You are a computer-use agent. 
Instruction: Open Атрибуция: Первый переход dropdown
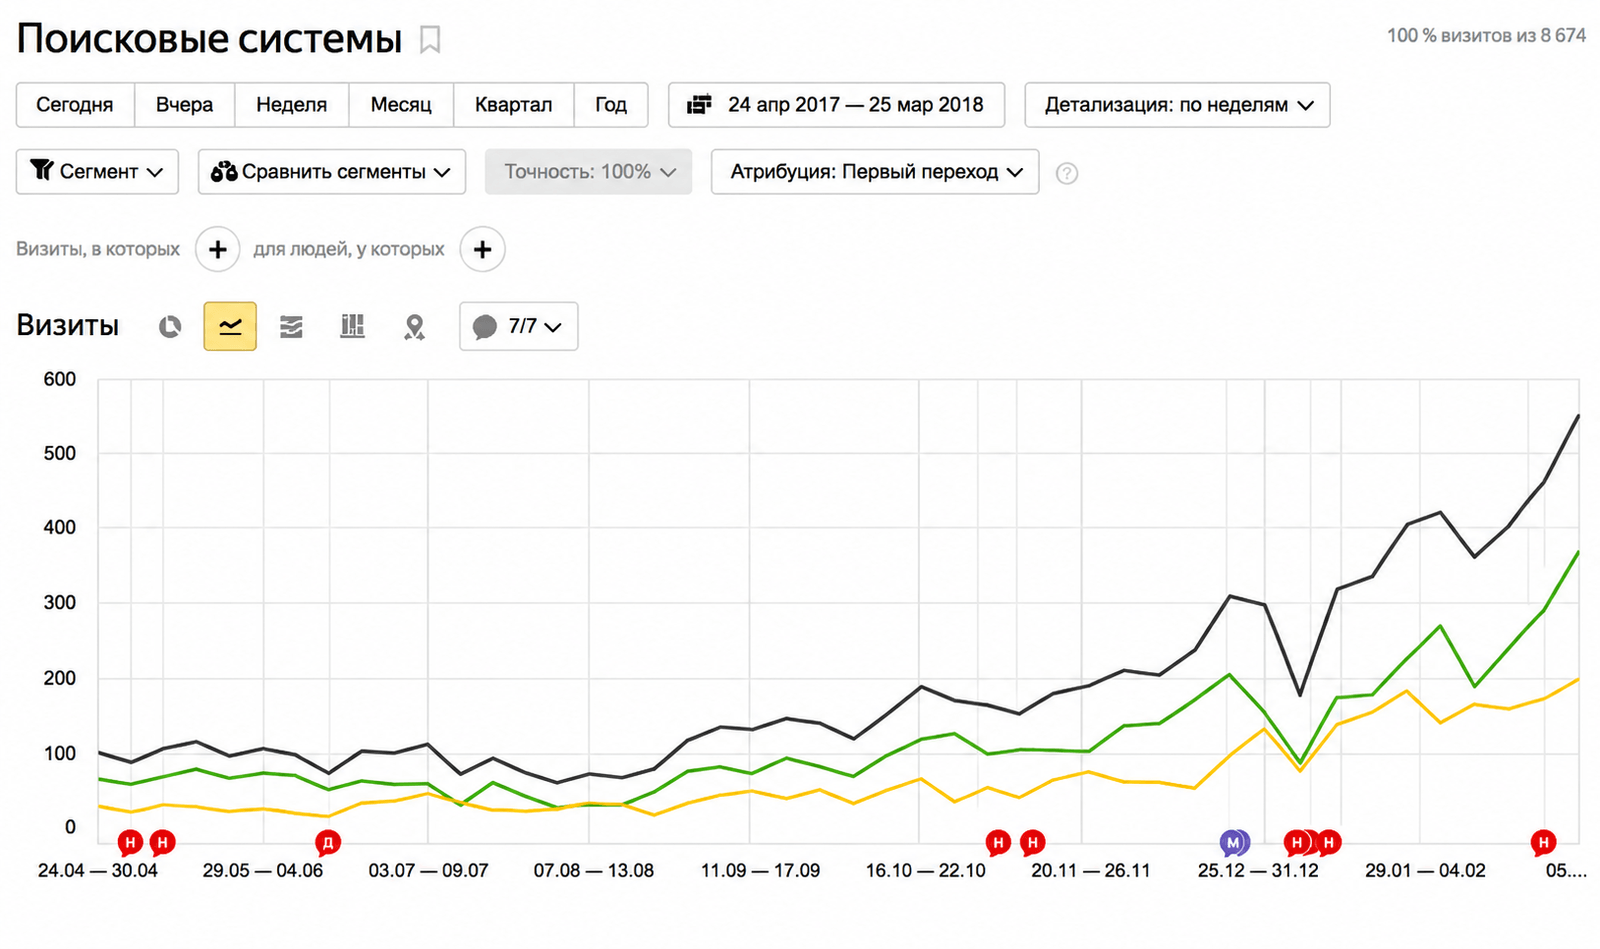[x=875, y=172]
